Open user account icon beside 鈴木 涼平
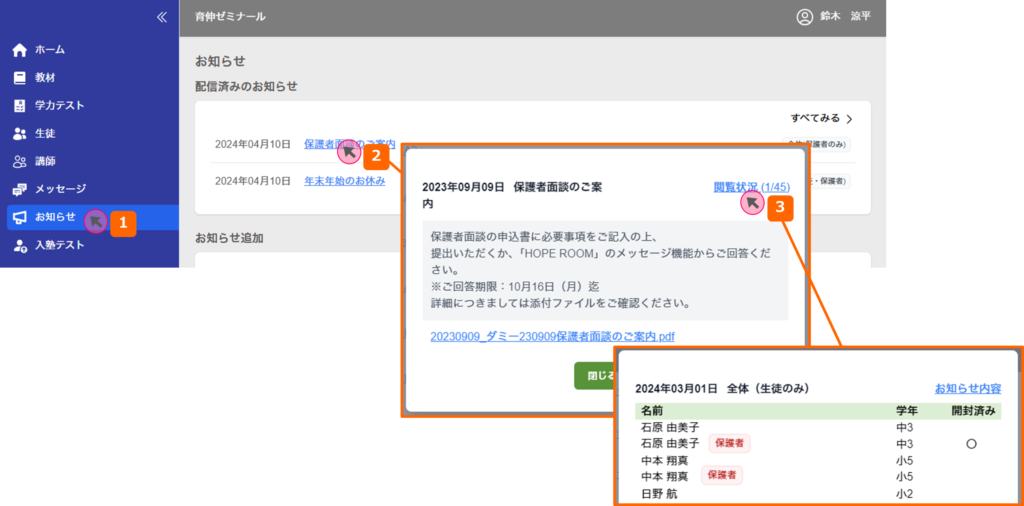Screen dimensions: 1024x506 804,17
